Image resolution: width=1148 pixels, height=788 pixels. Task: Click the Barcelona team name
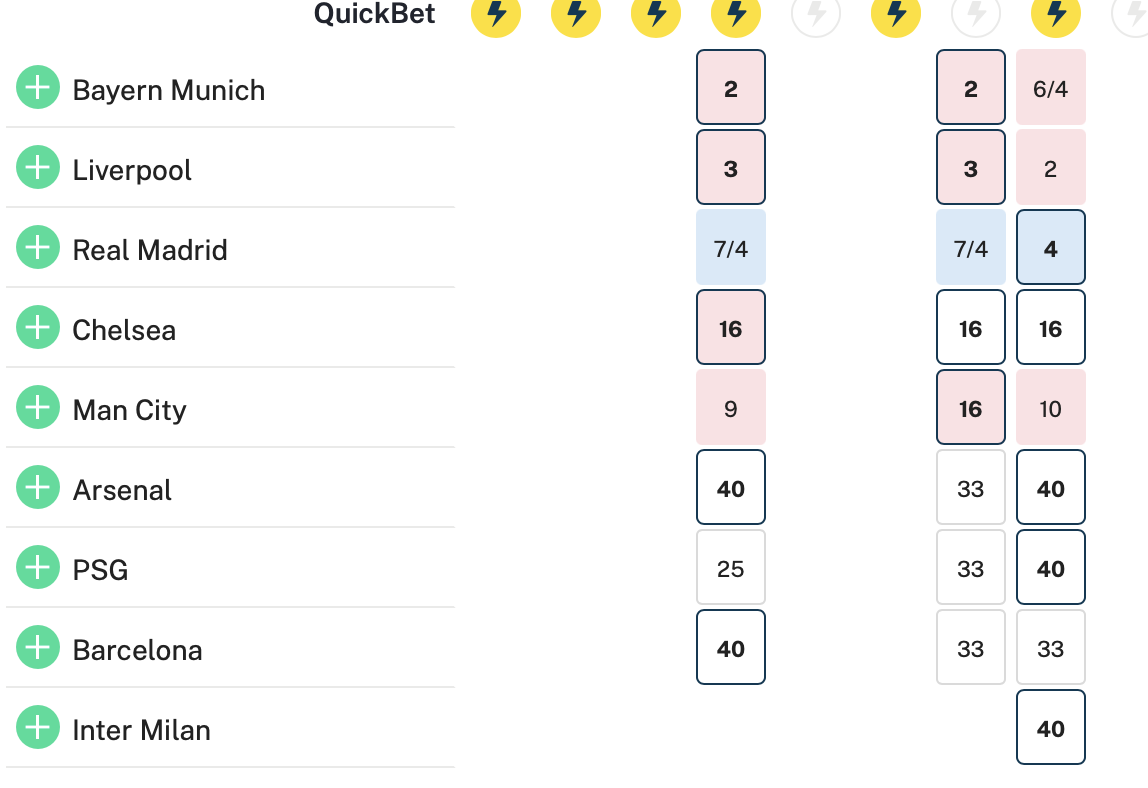coord(138,650)
